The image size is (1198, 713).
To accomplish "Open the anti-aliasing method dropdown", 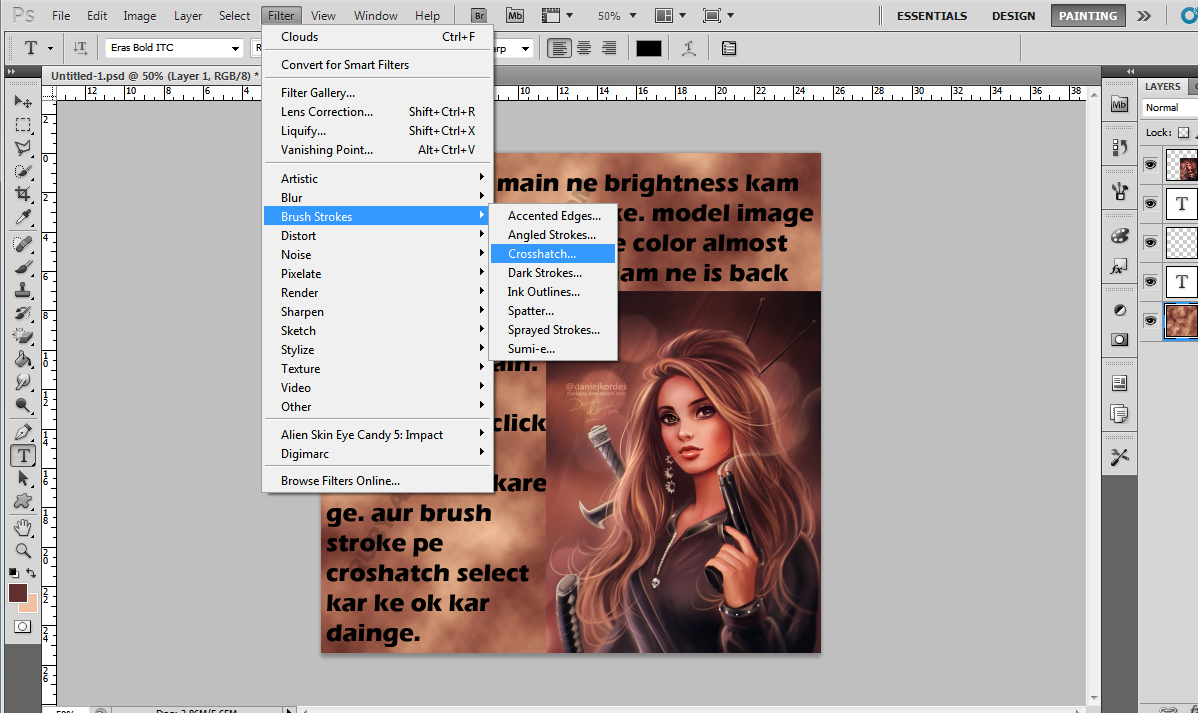I will (x=526, y=48).
